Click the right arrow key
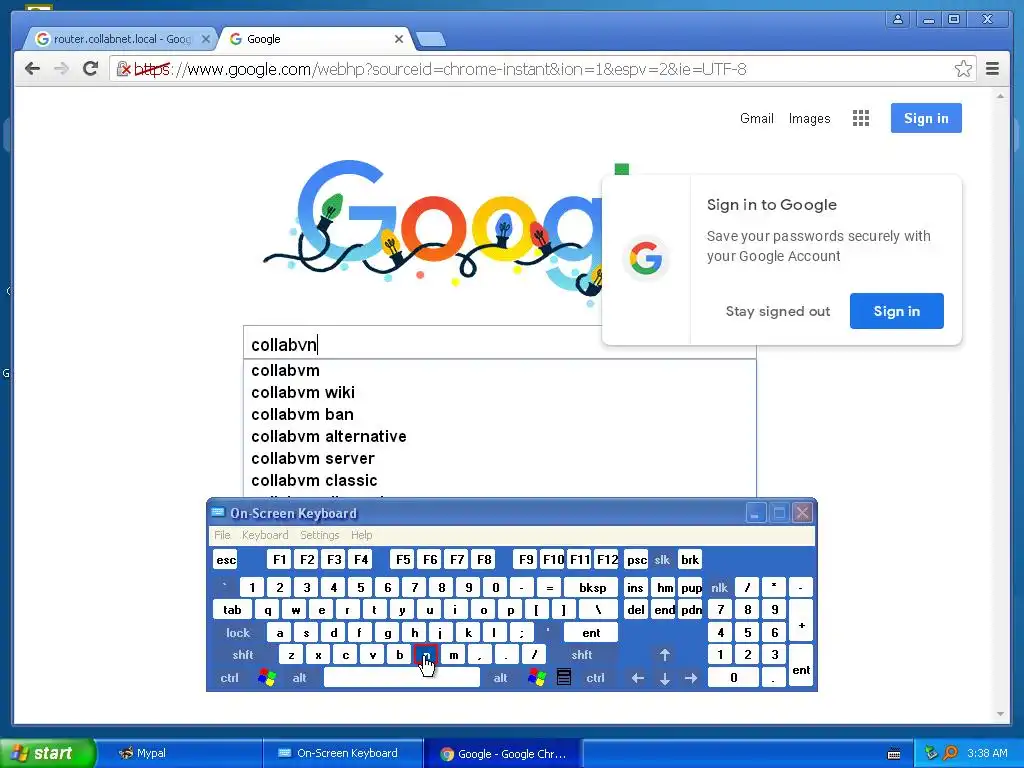1024x768 pixels. click(692, 678)
